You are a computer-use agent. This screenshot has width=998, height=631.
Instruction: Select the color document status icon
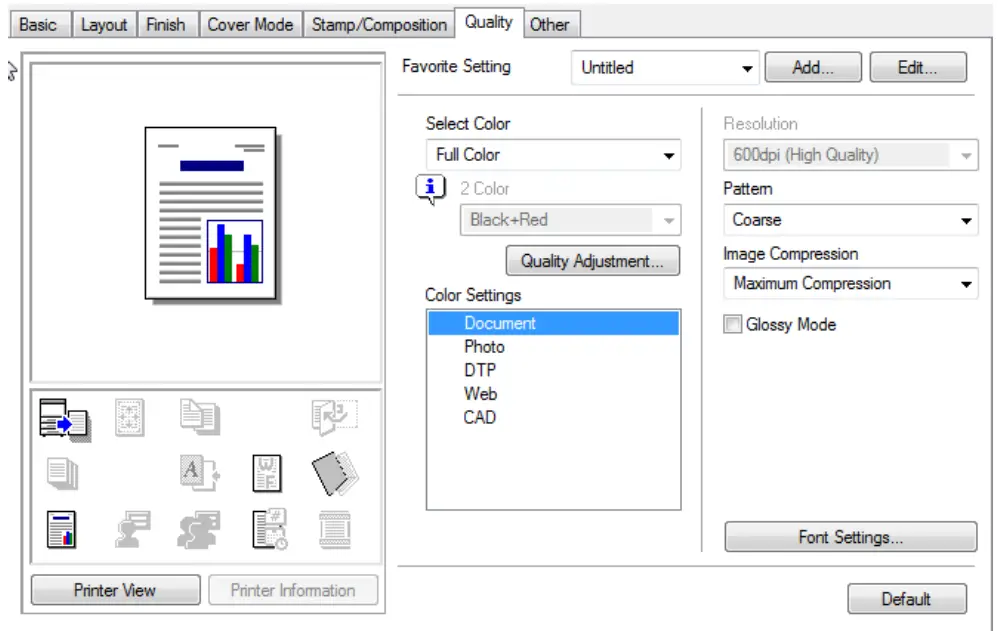click(62, 527)
